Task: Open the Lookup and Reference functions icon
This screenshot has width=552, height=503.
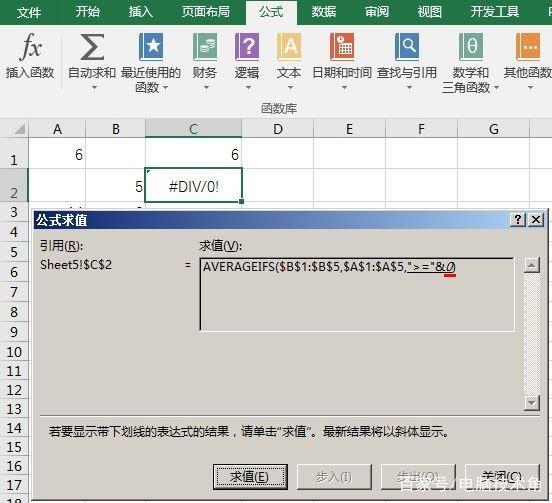Action: (407, 46)
